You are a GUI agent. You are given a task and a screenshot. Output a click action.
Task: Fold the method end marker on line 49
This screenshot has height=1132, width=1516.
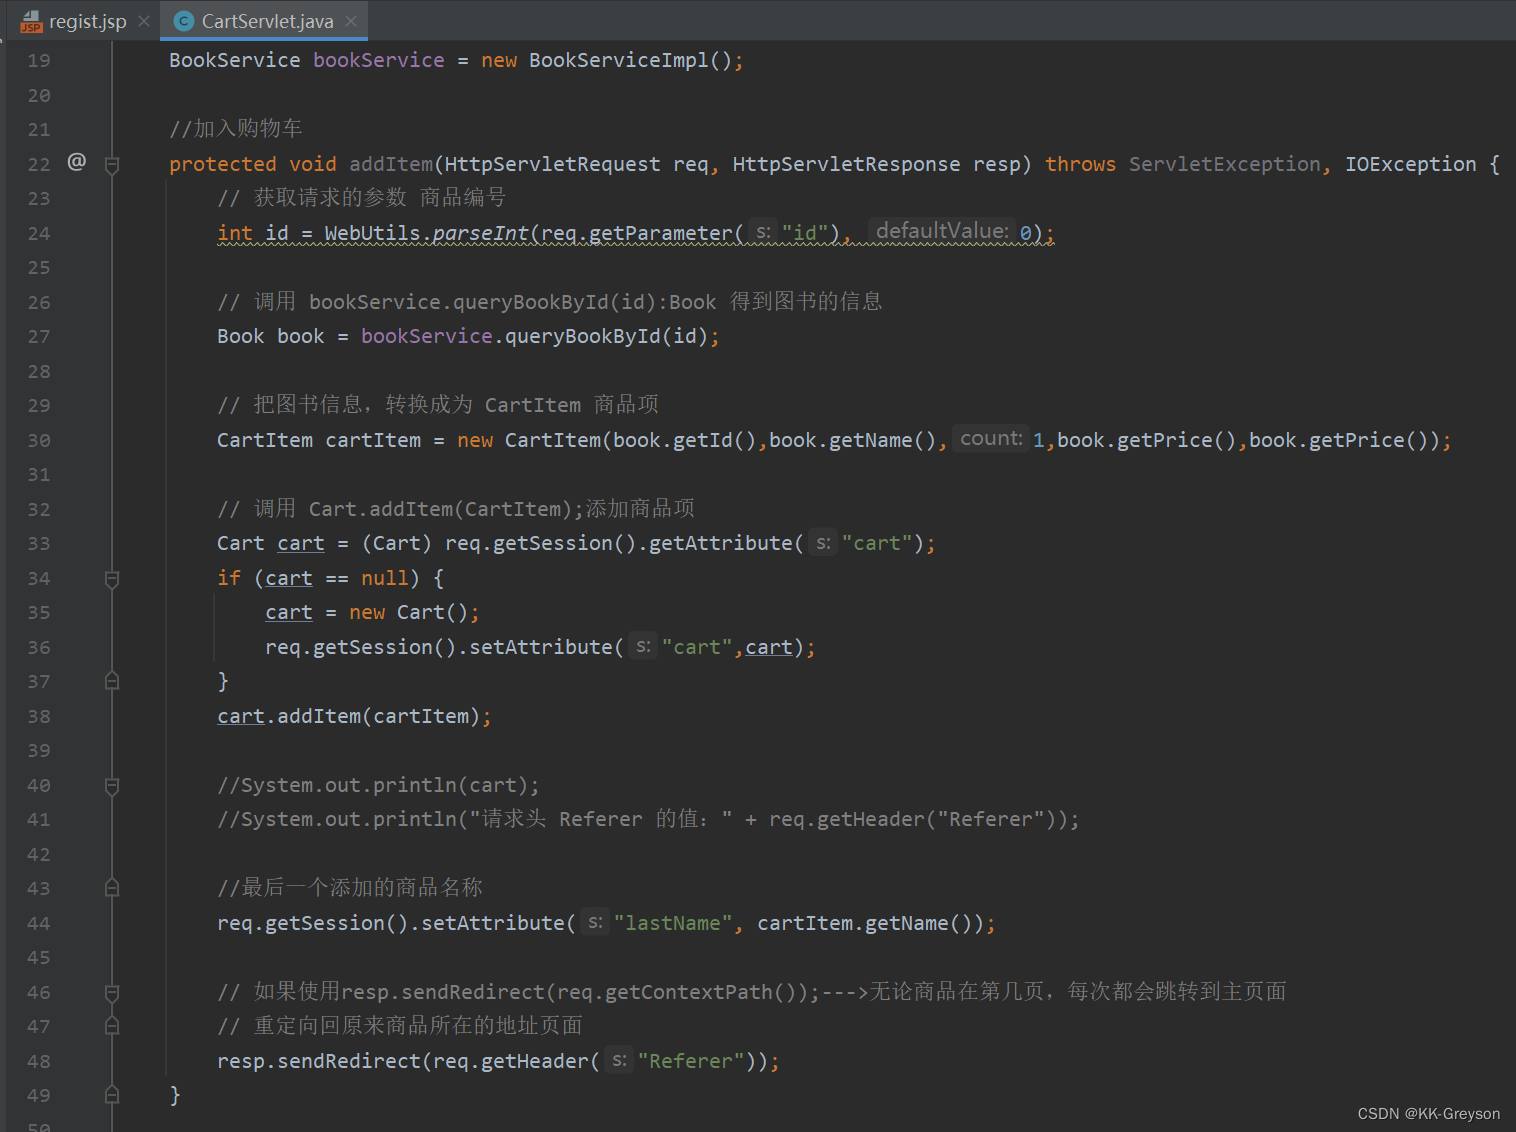(112, 1095)
